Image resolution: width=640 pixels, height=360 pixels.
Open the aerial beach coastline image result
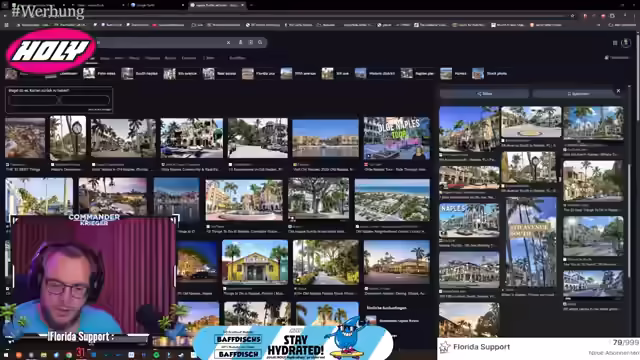coord(392,200)
